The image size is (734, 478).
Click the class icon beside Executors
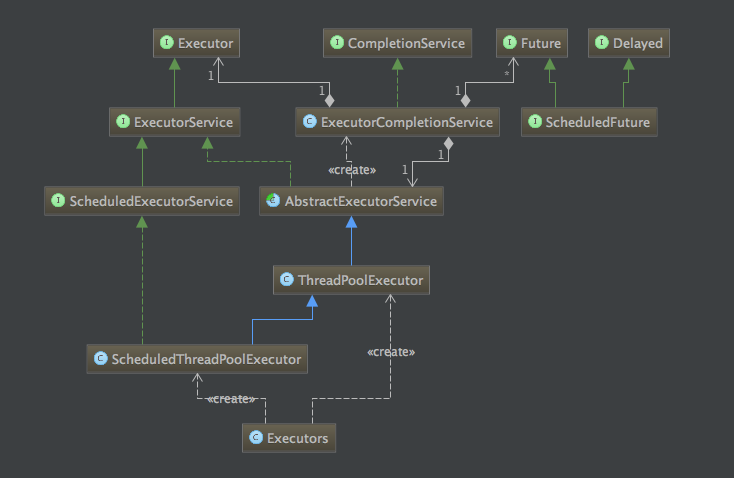tap(256, 437)
